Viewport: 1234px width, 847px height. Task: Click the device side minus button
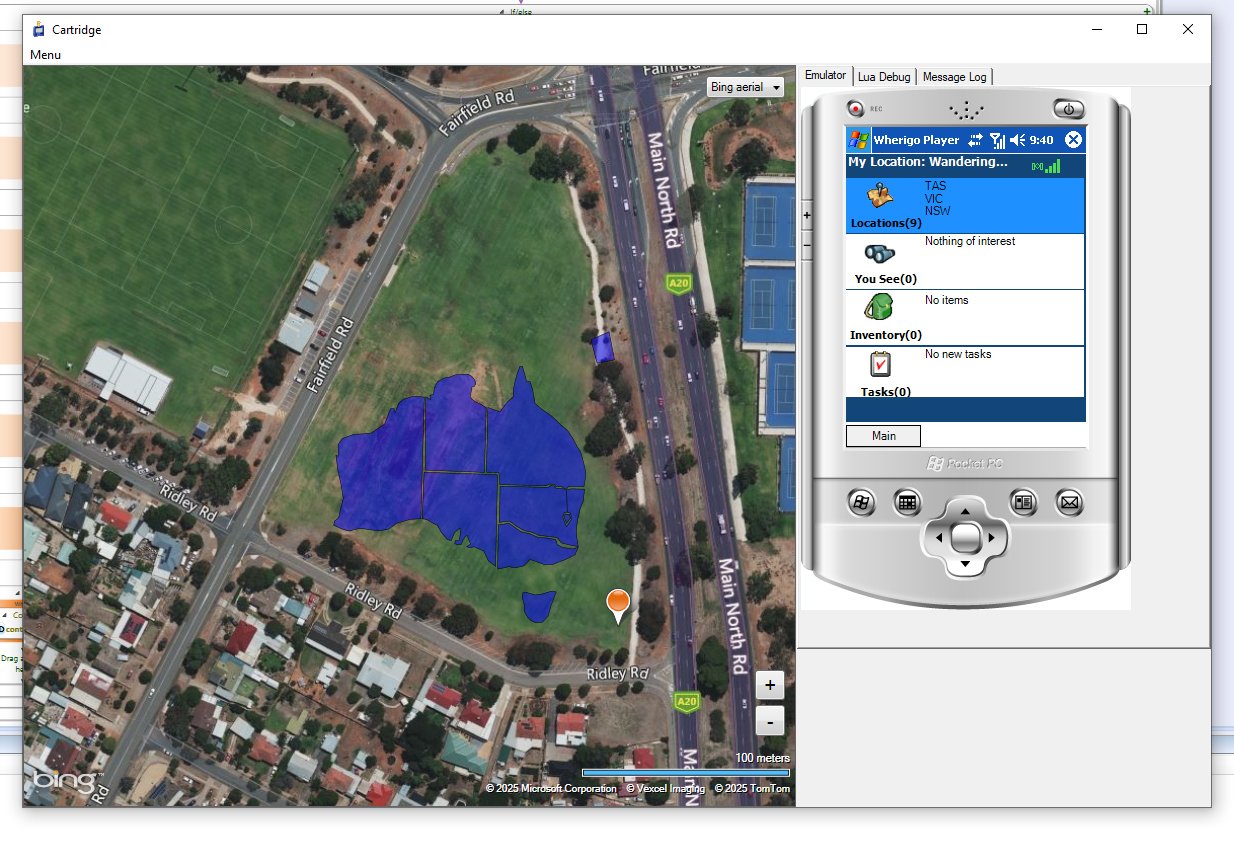[807, 243]
